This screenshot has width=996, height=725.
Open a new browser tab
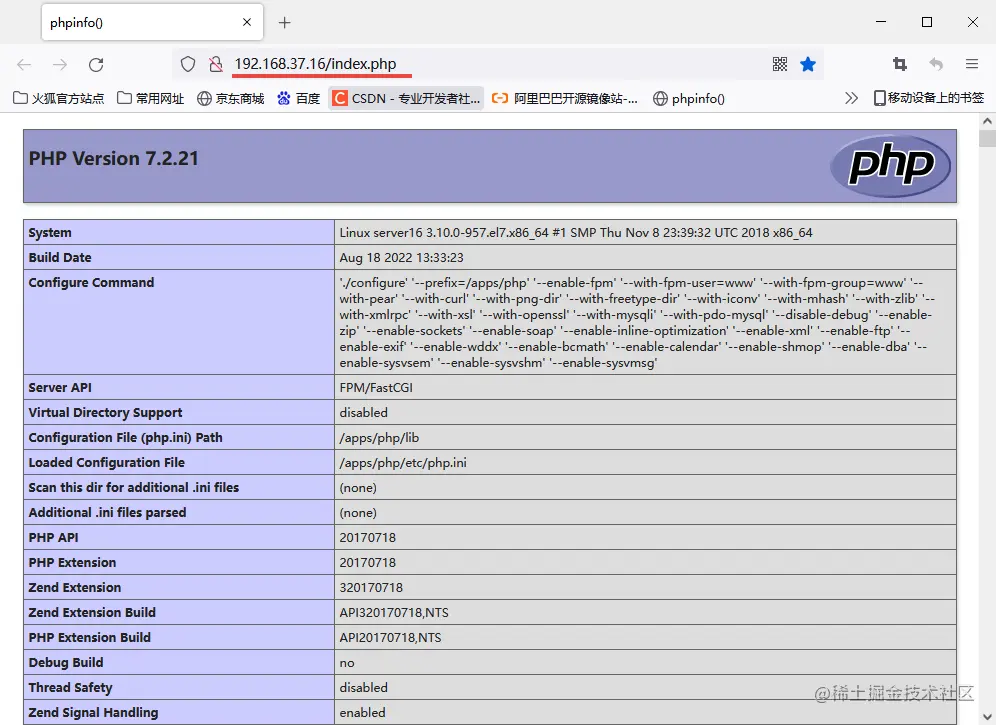tap(285, 23)
